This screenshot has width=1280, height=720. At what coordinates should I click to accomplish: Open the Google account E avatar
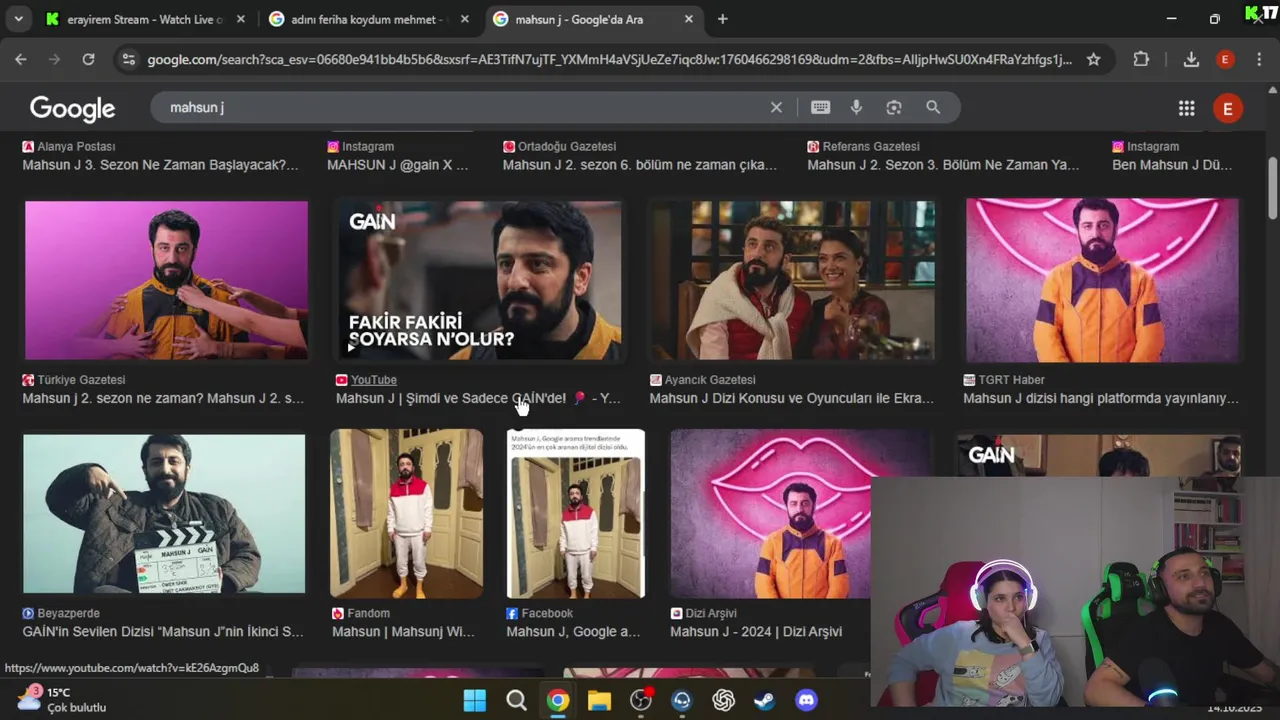pos(1228,108)
